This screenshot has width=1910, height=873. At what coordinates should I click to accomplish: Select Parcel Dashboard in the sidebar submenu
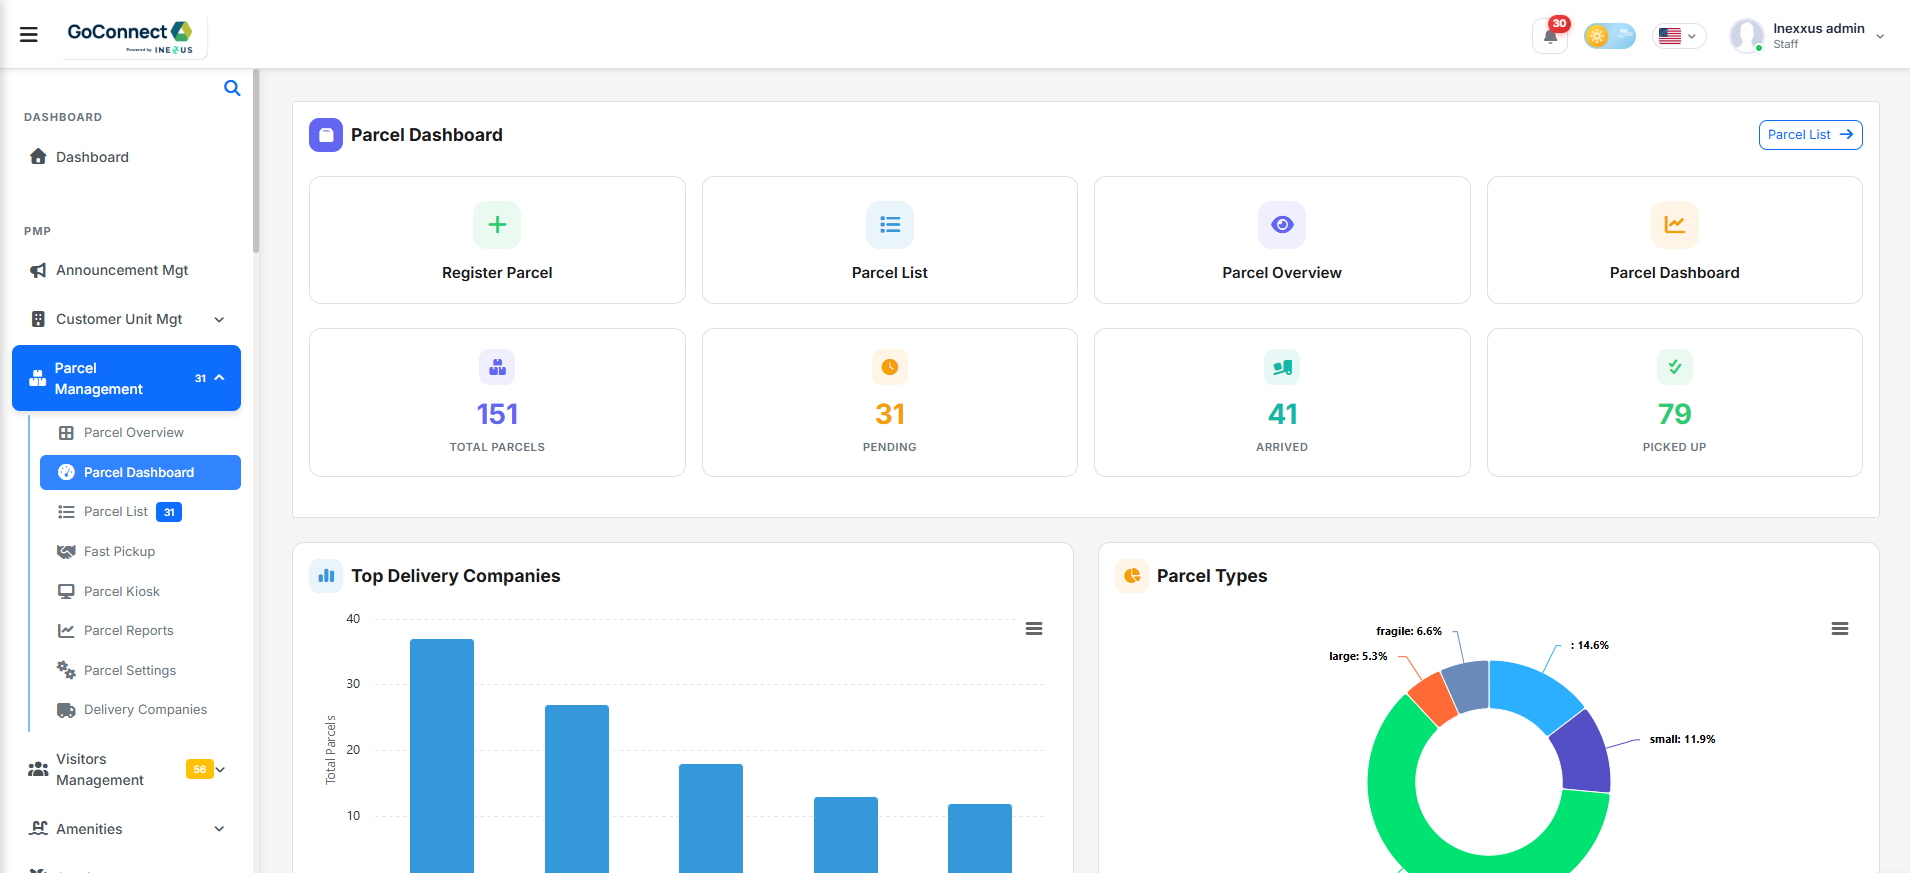tap(140, 472)
